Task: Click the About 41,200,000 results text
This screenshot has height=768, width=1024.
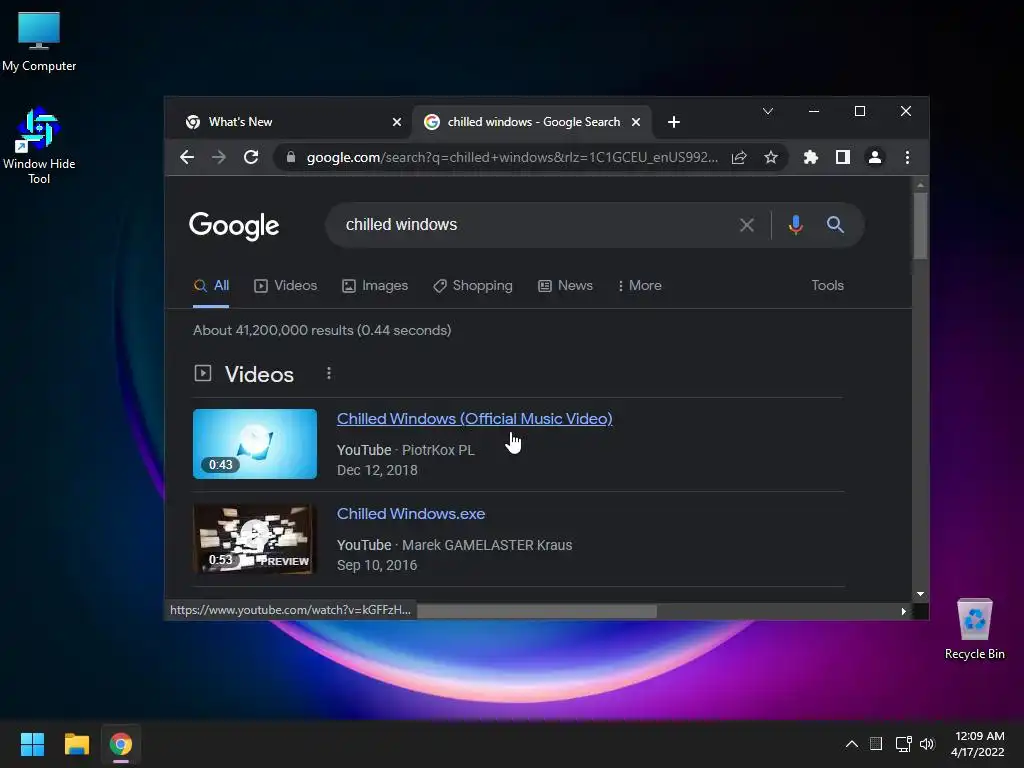Action: click(322, 330)
